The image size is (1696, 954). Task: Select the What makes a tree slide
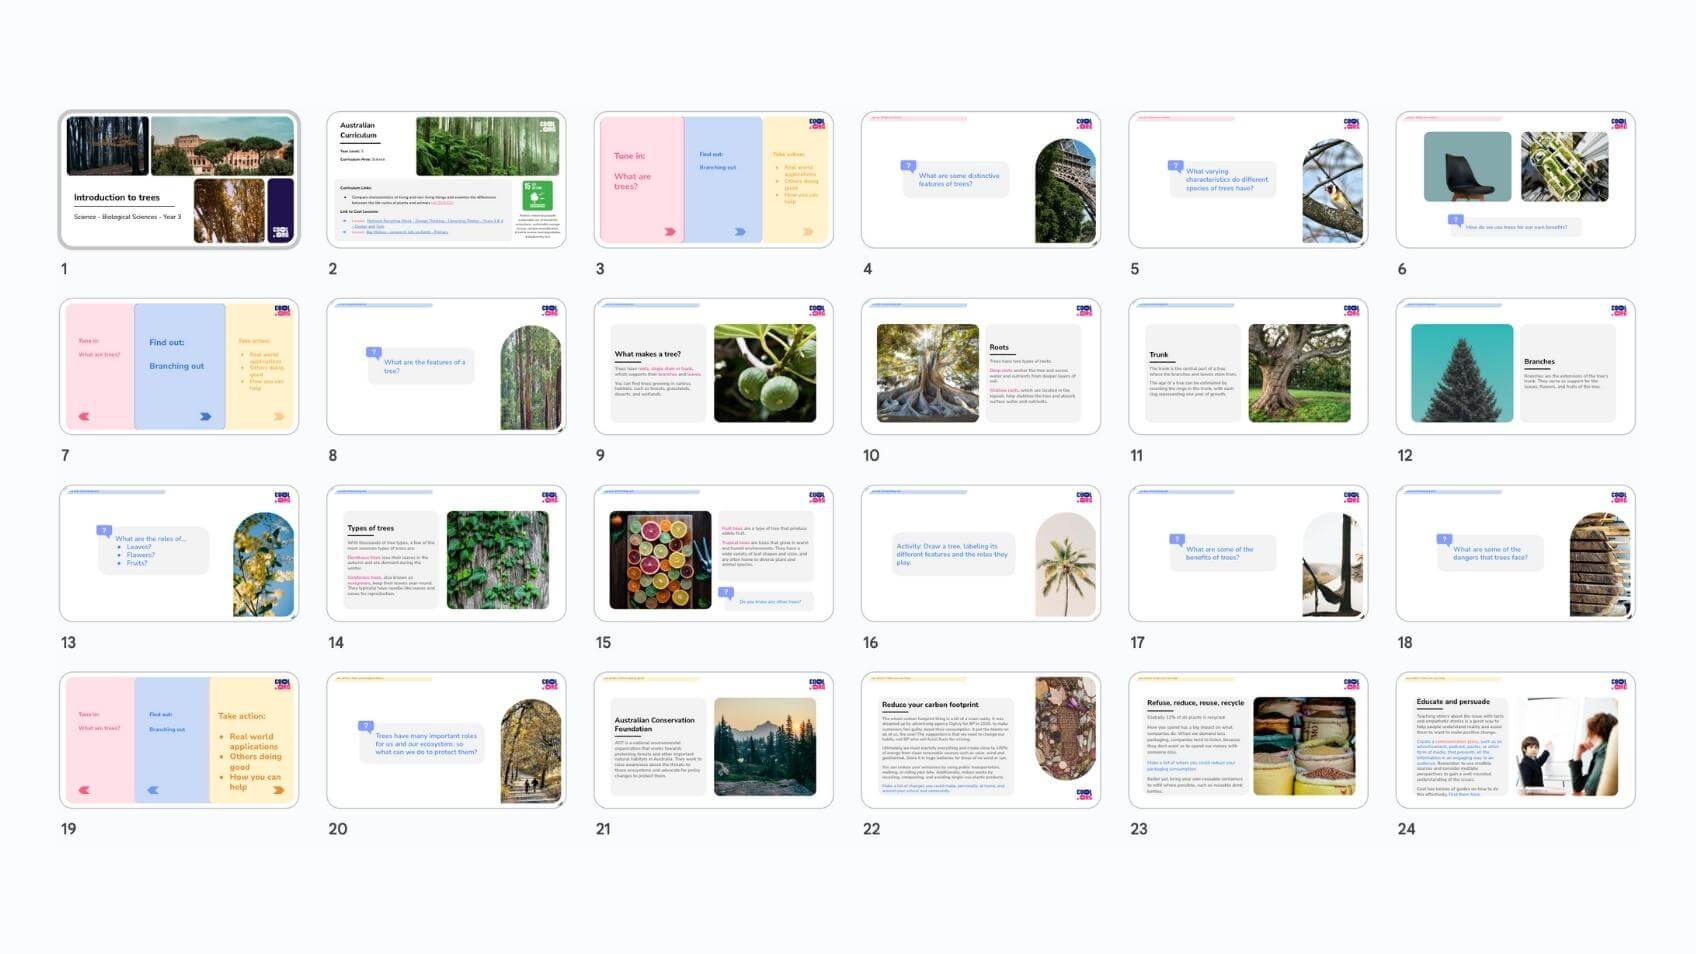[x=713, y=367]
